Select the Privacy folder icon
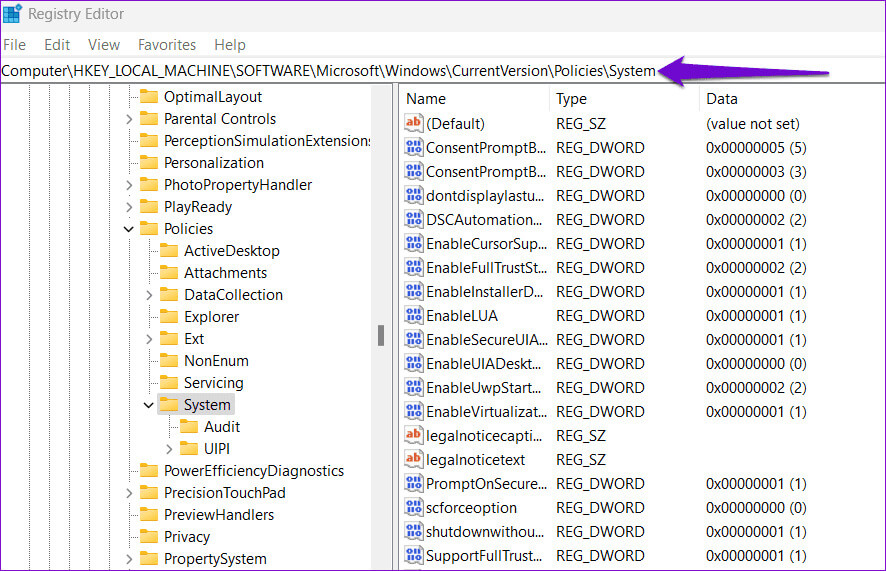Screen dimensions: 886x571 pos(149,537)
